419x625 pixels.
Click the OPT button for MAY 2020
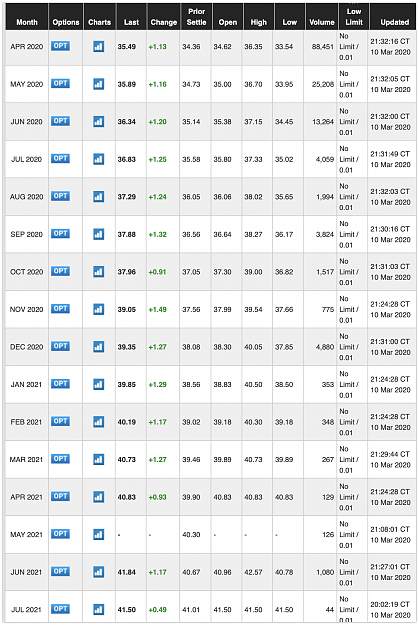click(61, 84)
